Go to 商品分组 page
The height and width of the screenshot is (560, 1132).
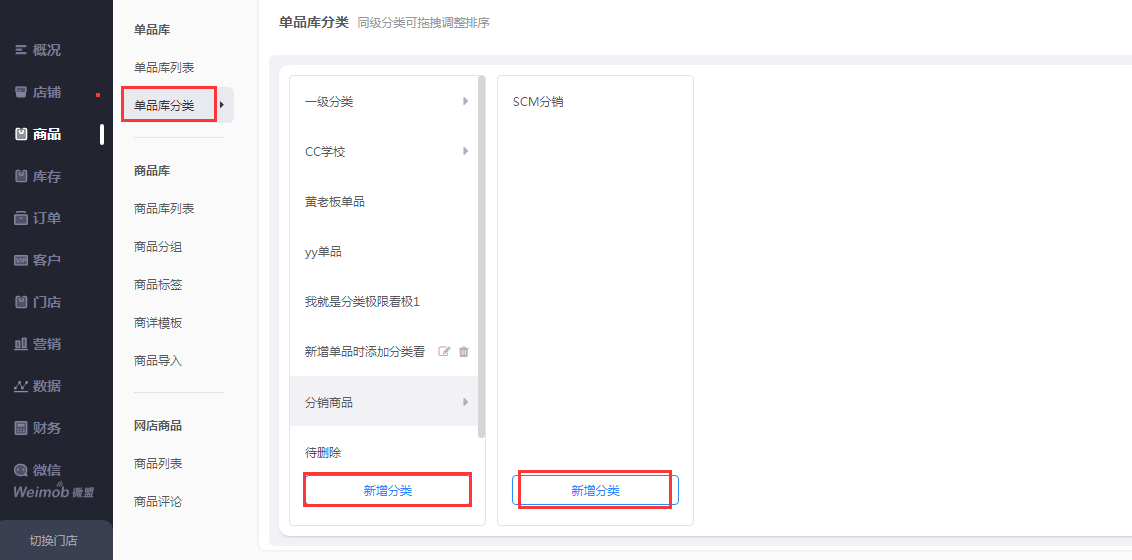tap(158, 247)
